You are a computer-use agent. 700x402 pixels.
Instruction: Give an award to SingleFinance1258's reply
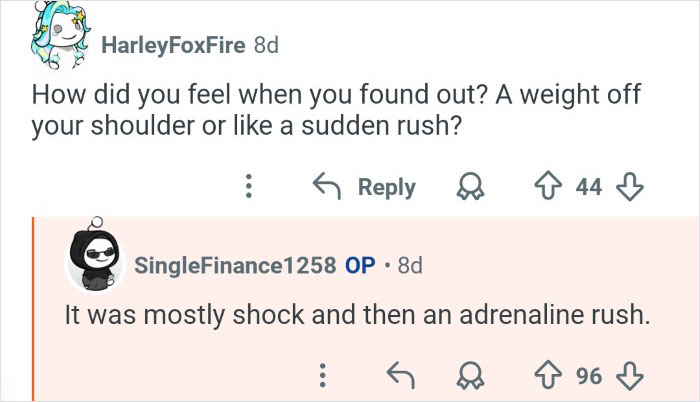(470, 375)
